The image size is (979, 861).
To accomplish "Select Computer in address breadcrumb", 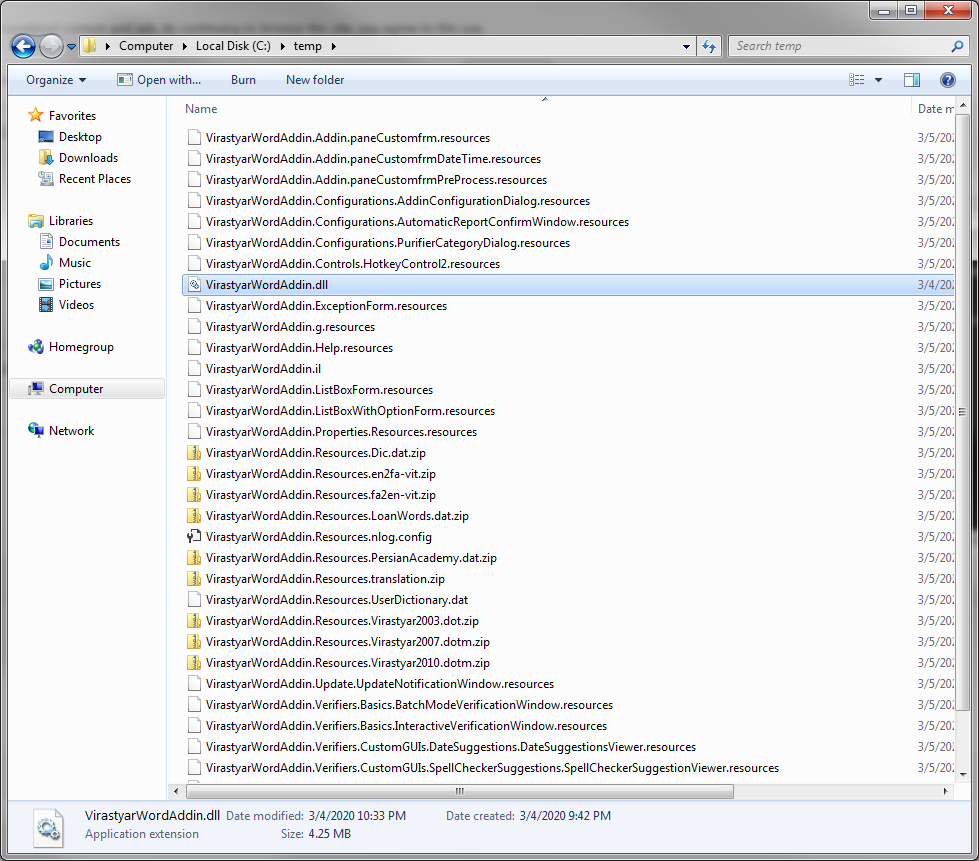I will 146,46.
